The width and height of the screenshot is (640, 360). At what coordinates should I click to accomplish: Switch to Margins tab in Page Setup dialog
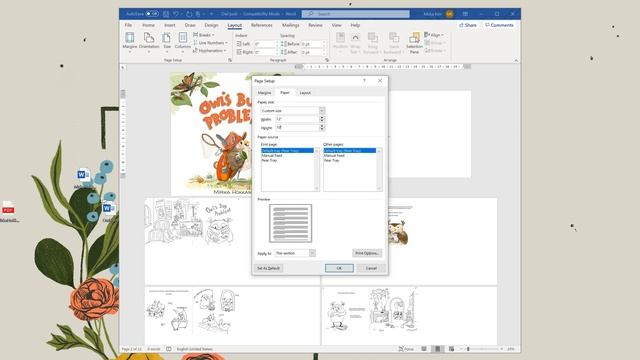(264, 93)
